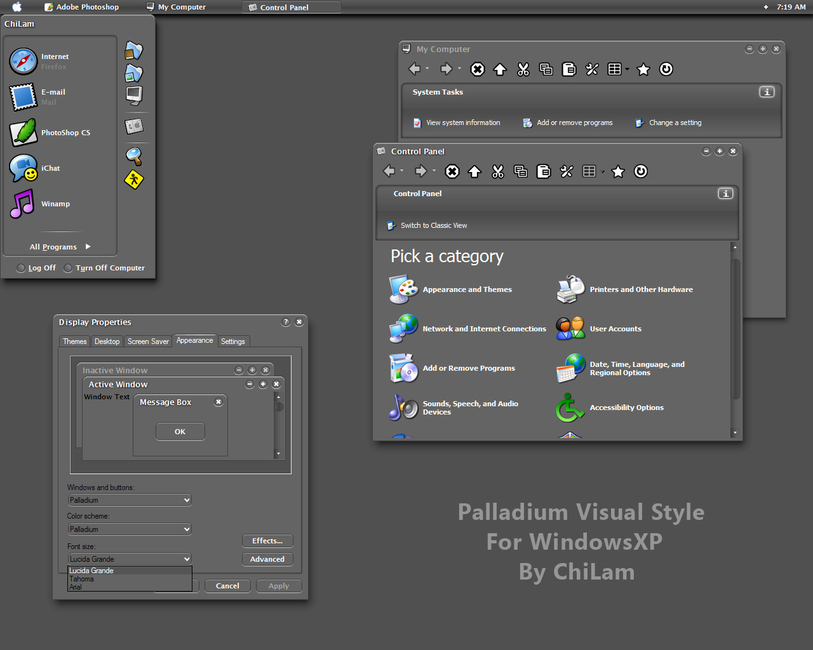Click the copy icon in Control Panel toolbar
Image resolution: width=813 pixels, height=650 pixels.
coord(521,171)
